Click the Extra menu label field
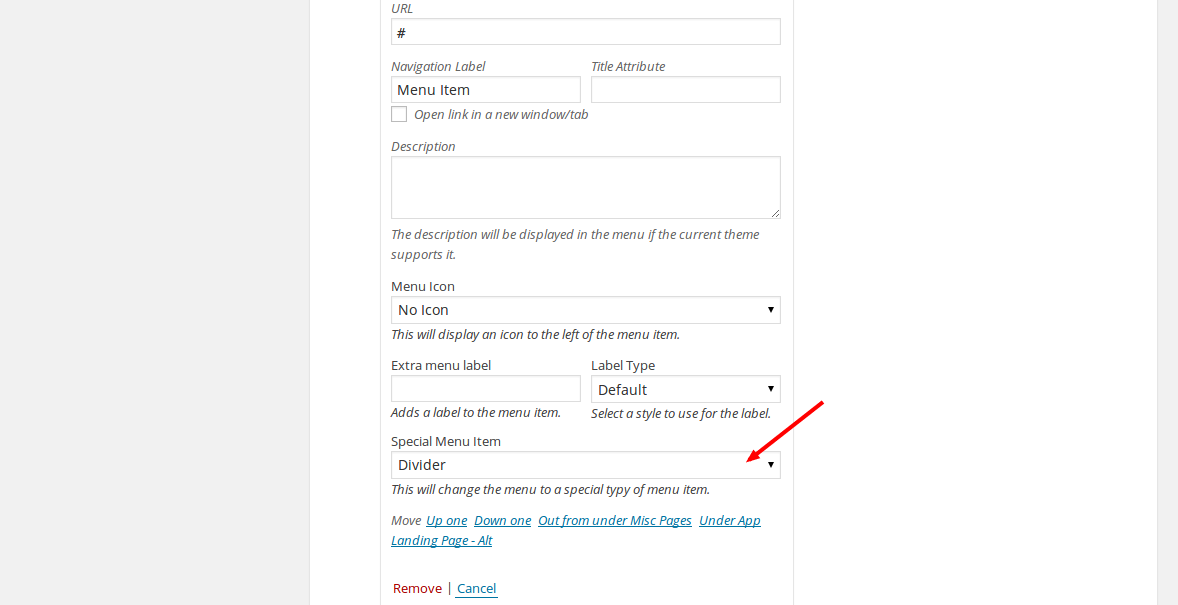Screen dimensions: 1178x605 [485, 389]
